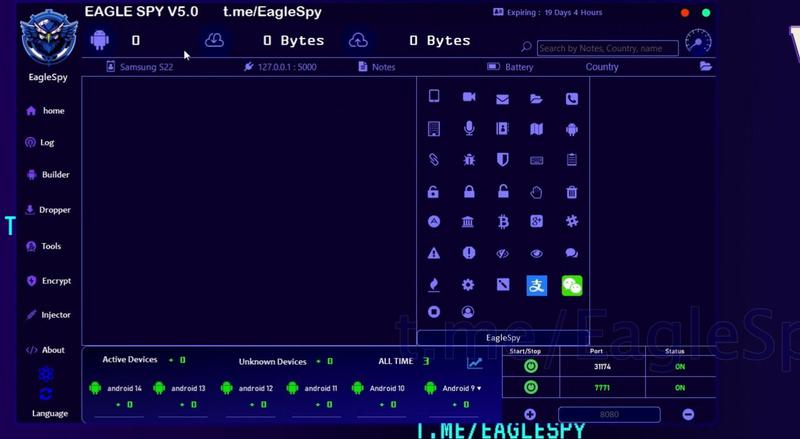The image size is (800, 439).
Task: Click the shield icon in the grid
Action: [503, 160]
